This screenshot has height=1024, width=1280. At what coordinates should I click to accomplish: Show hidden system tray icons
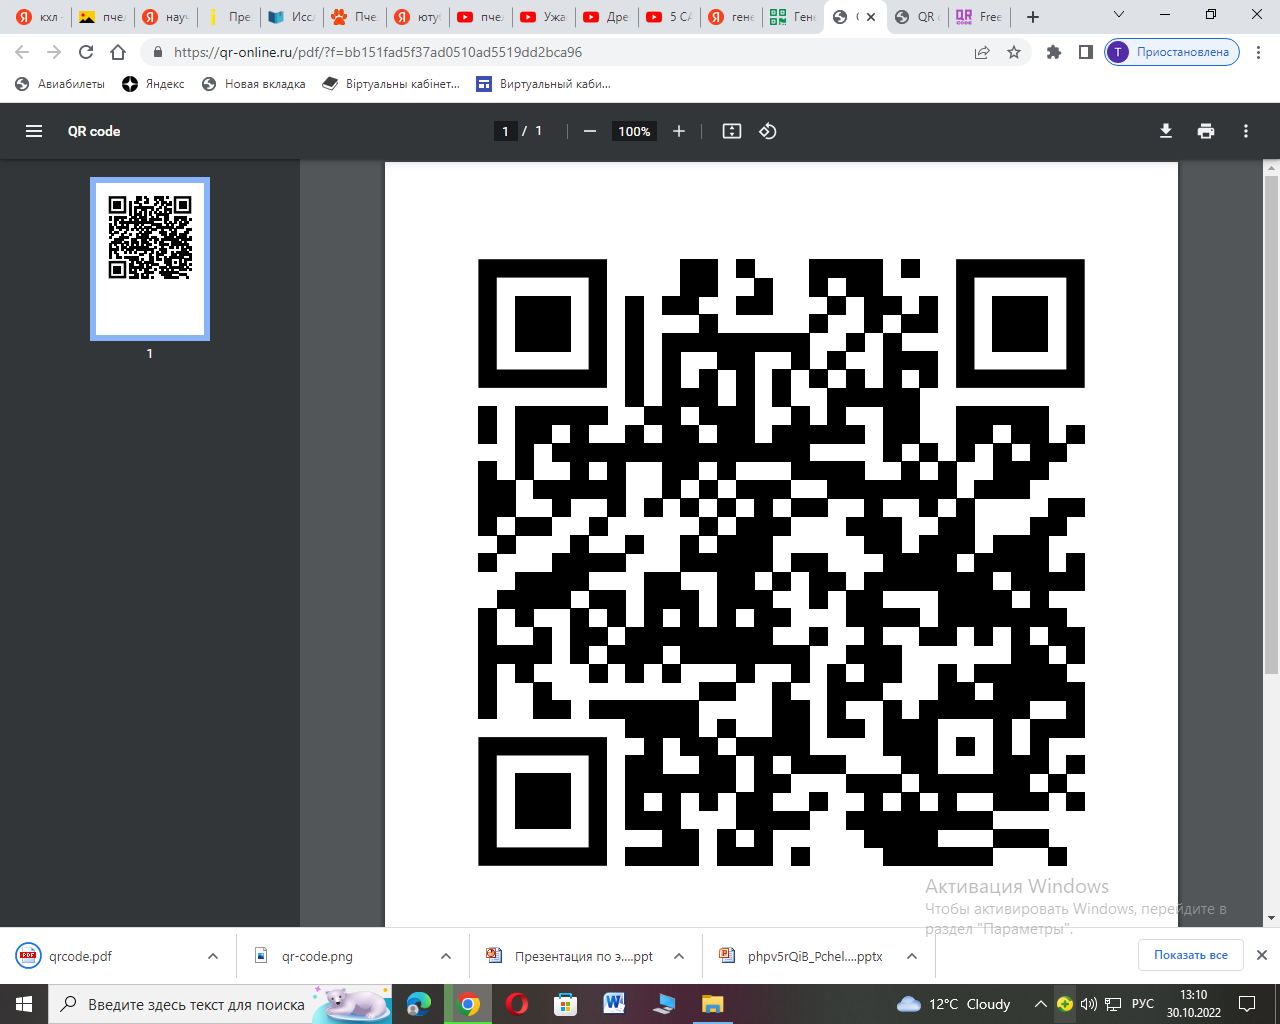pyautogui.click(x=1041, y=1004)
